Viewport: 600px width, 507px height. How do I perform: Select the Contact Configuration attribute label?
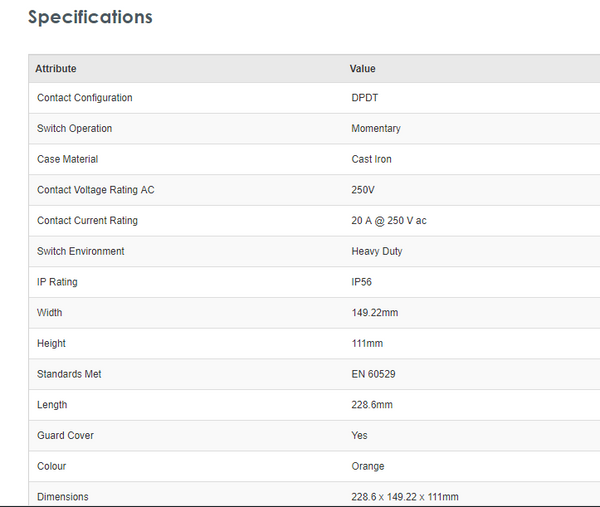point(84,98)
